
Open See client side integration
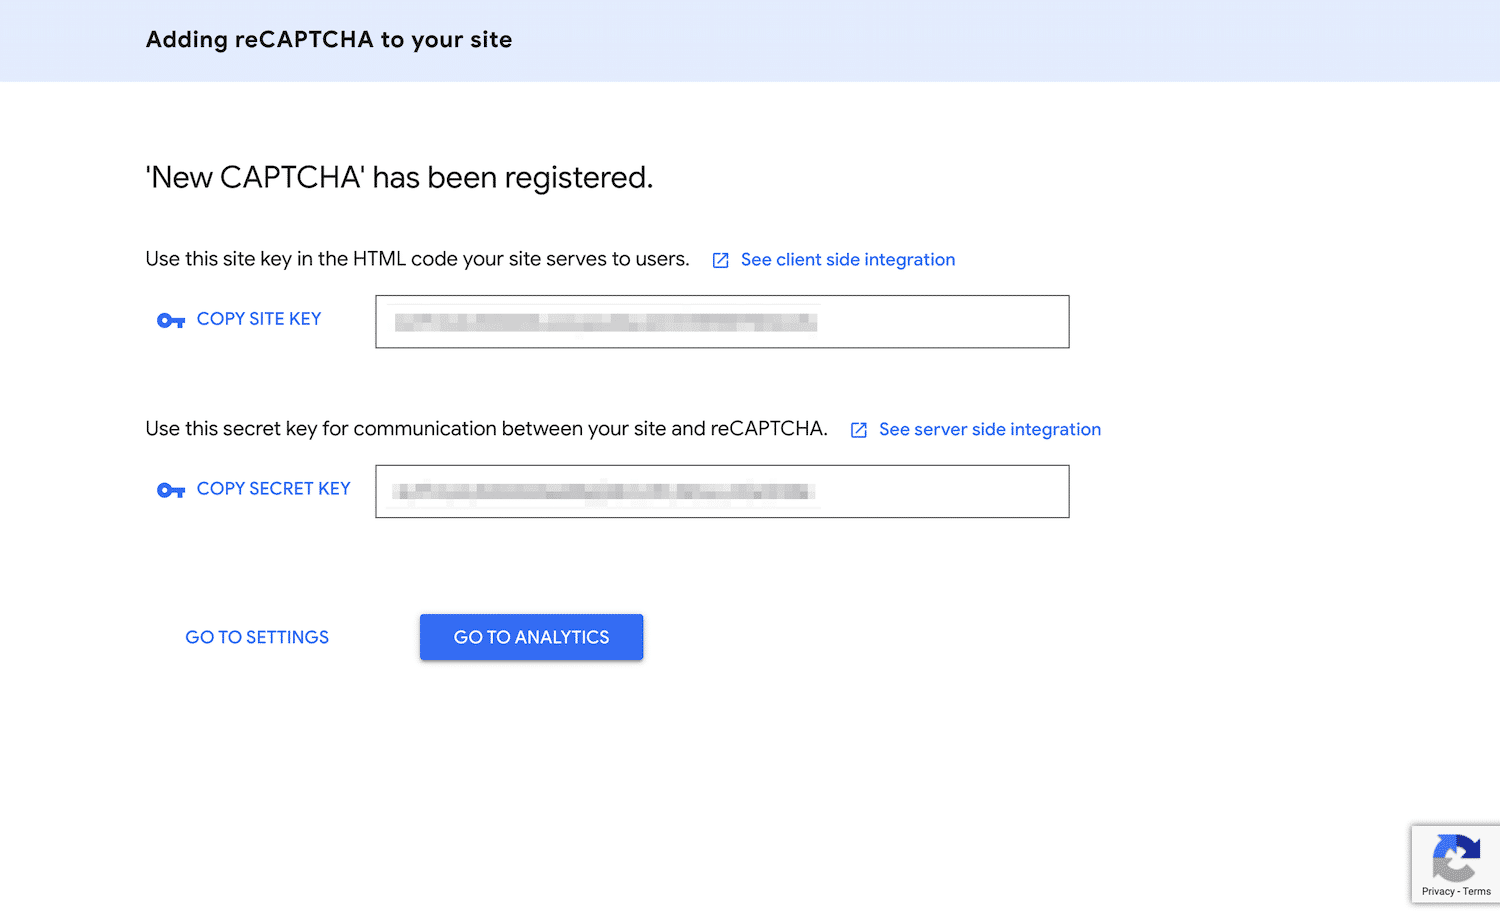847,259
